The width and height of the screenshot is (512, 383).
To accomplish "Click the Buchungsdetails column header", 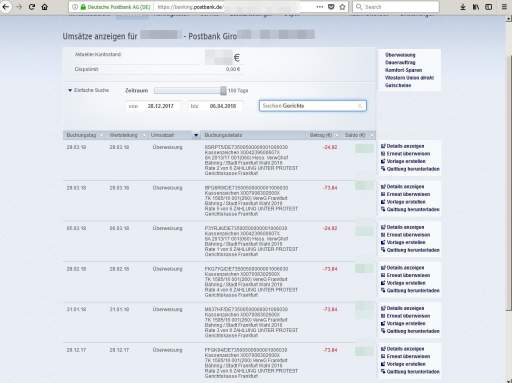I will 223,135.
